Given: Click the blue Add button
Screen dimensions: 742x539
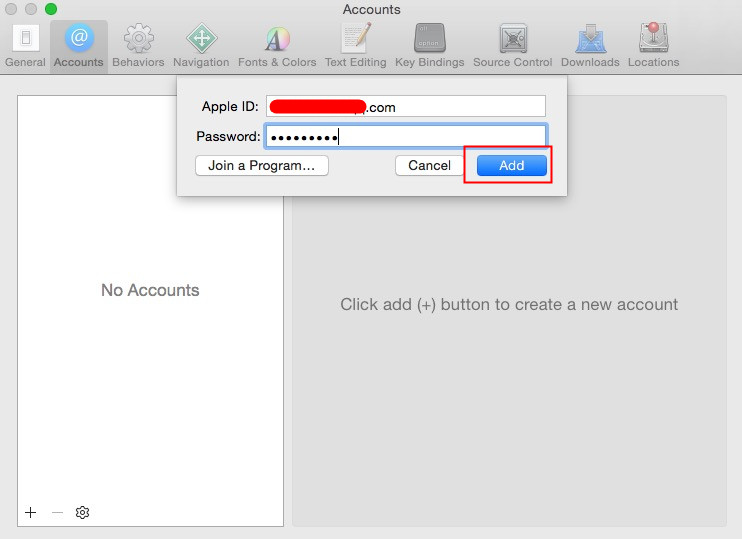Looking at the screenshot, I should [512, 165].
